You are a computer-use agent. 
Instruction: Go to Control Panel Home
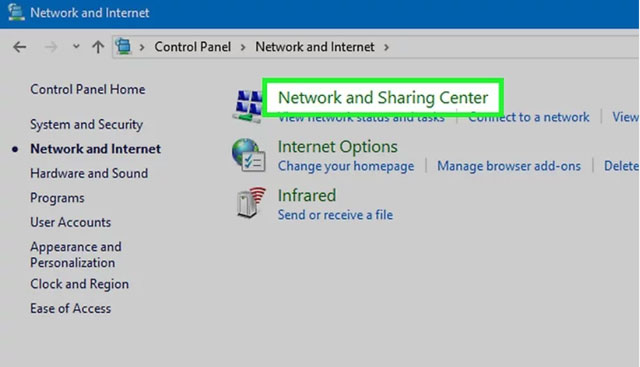click(88, 89)
